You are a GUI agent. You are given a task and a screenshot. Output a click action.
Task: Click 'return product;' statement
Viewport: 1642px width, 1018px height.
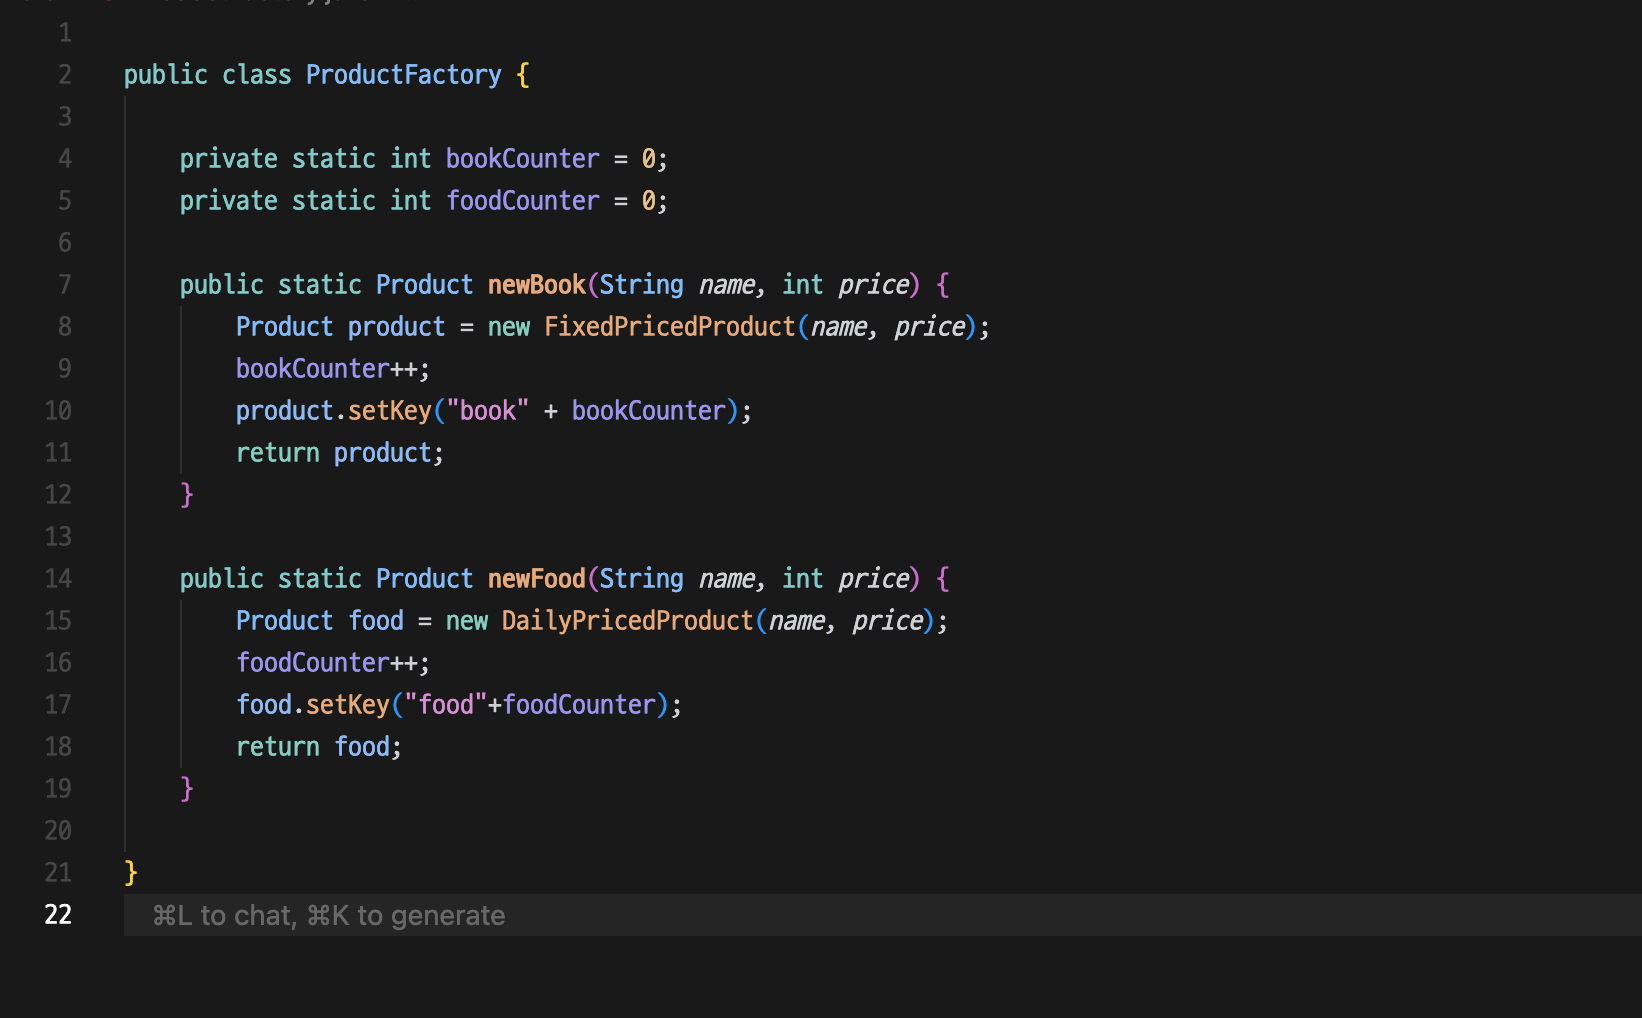pos(340,453)
